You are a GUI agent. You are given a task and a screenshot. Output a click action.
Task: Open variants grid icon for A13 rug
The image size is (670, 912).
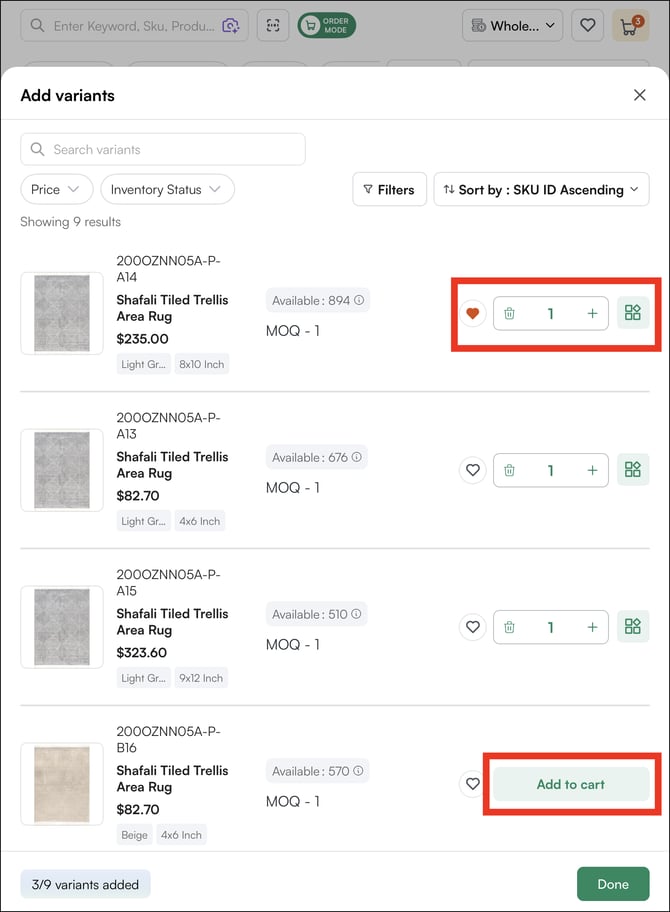pyautogui.click(x=632, y=470)
